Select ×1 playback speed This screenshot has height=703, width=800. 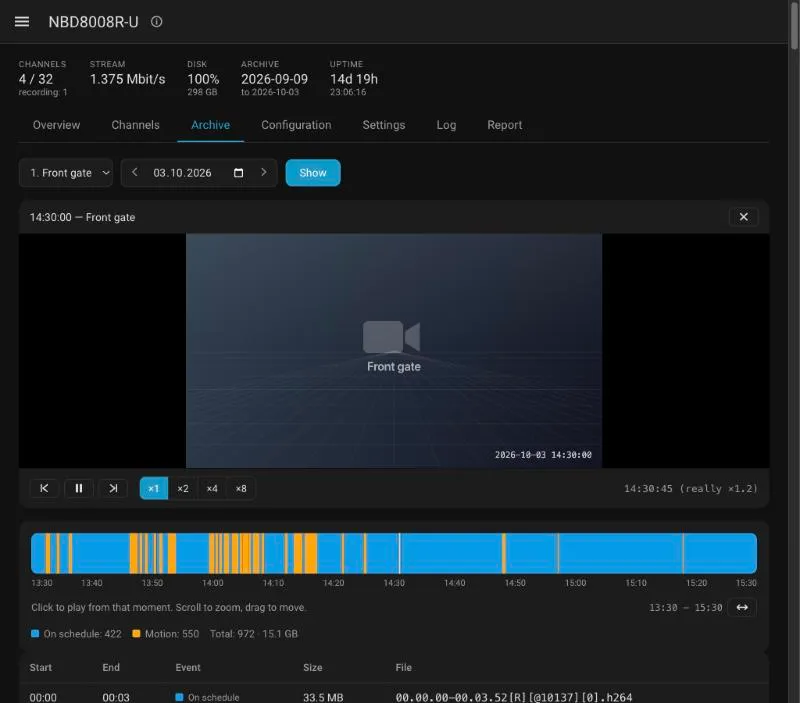[154, 488]
